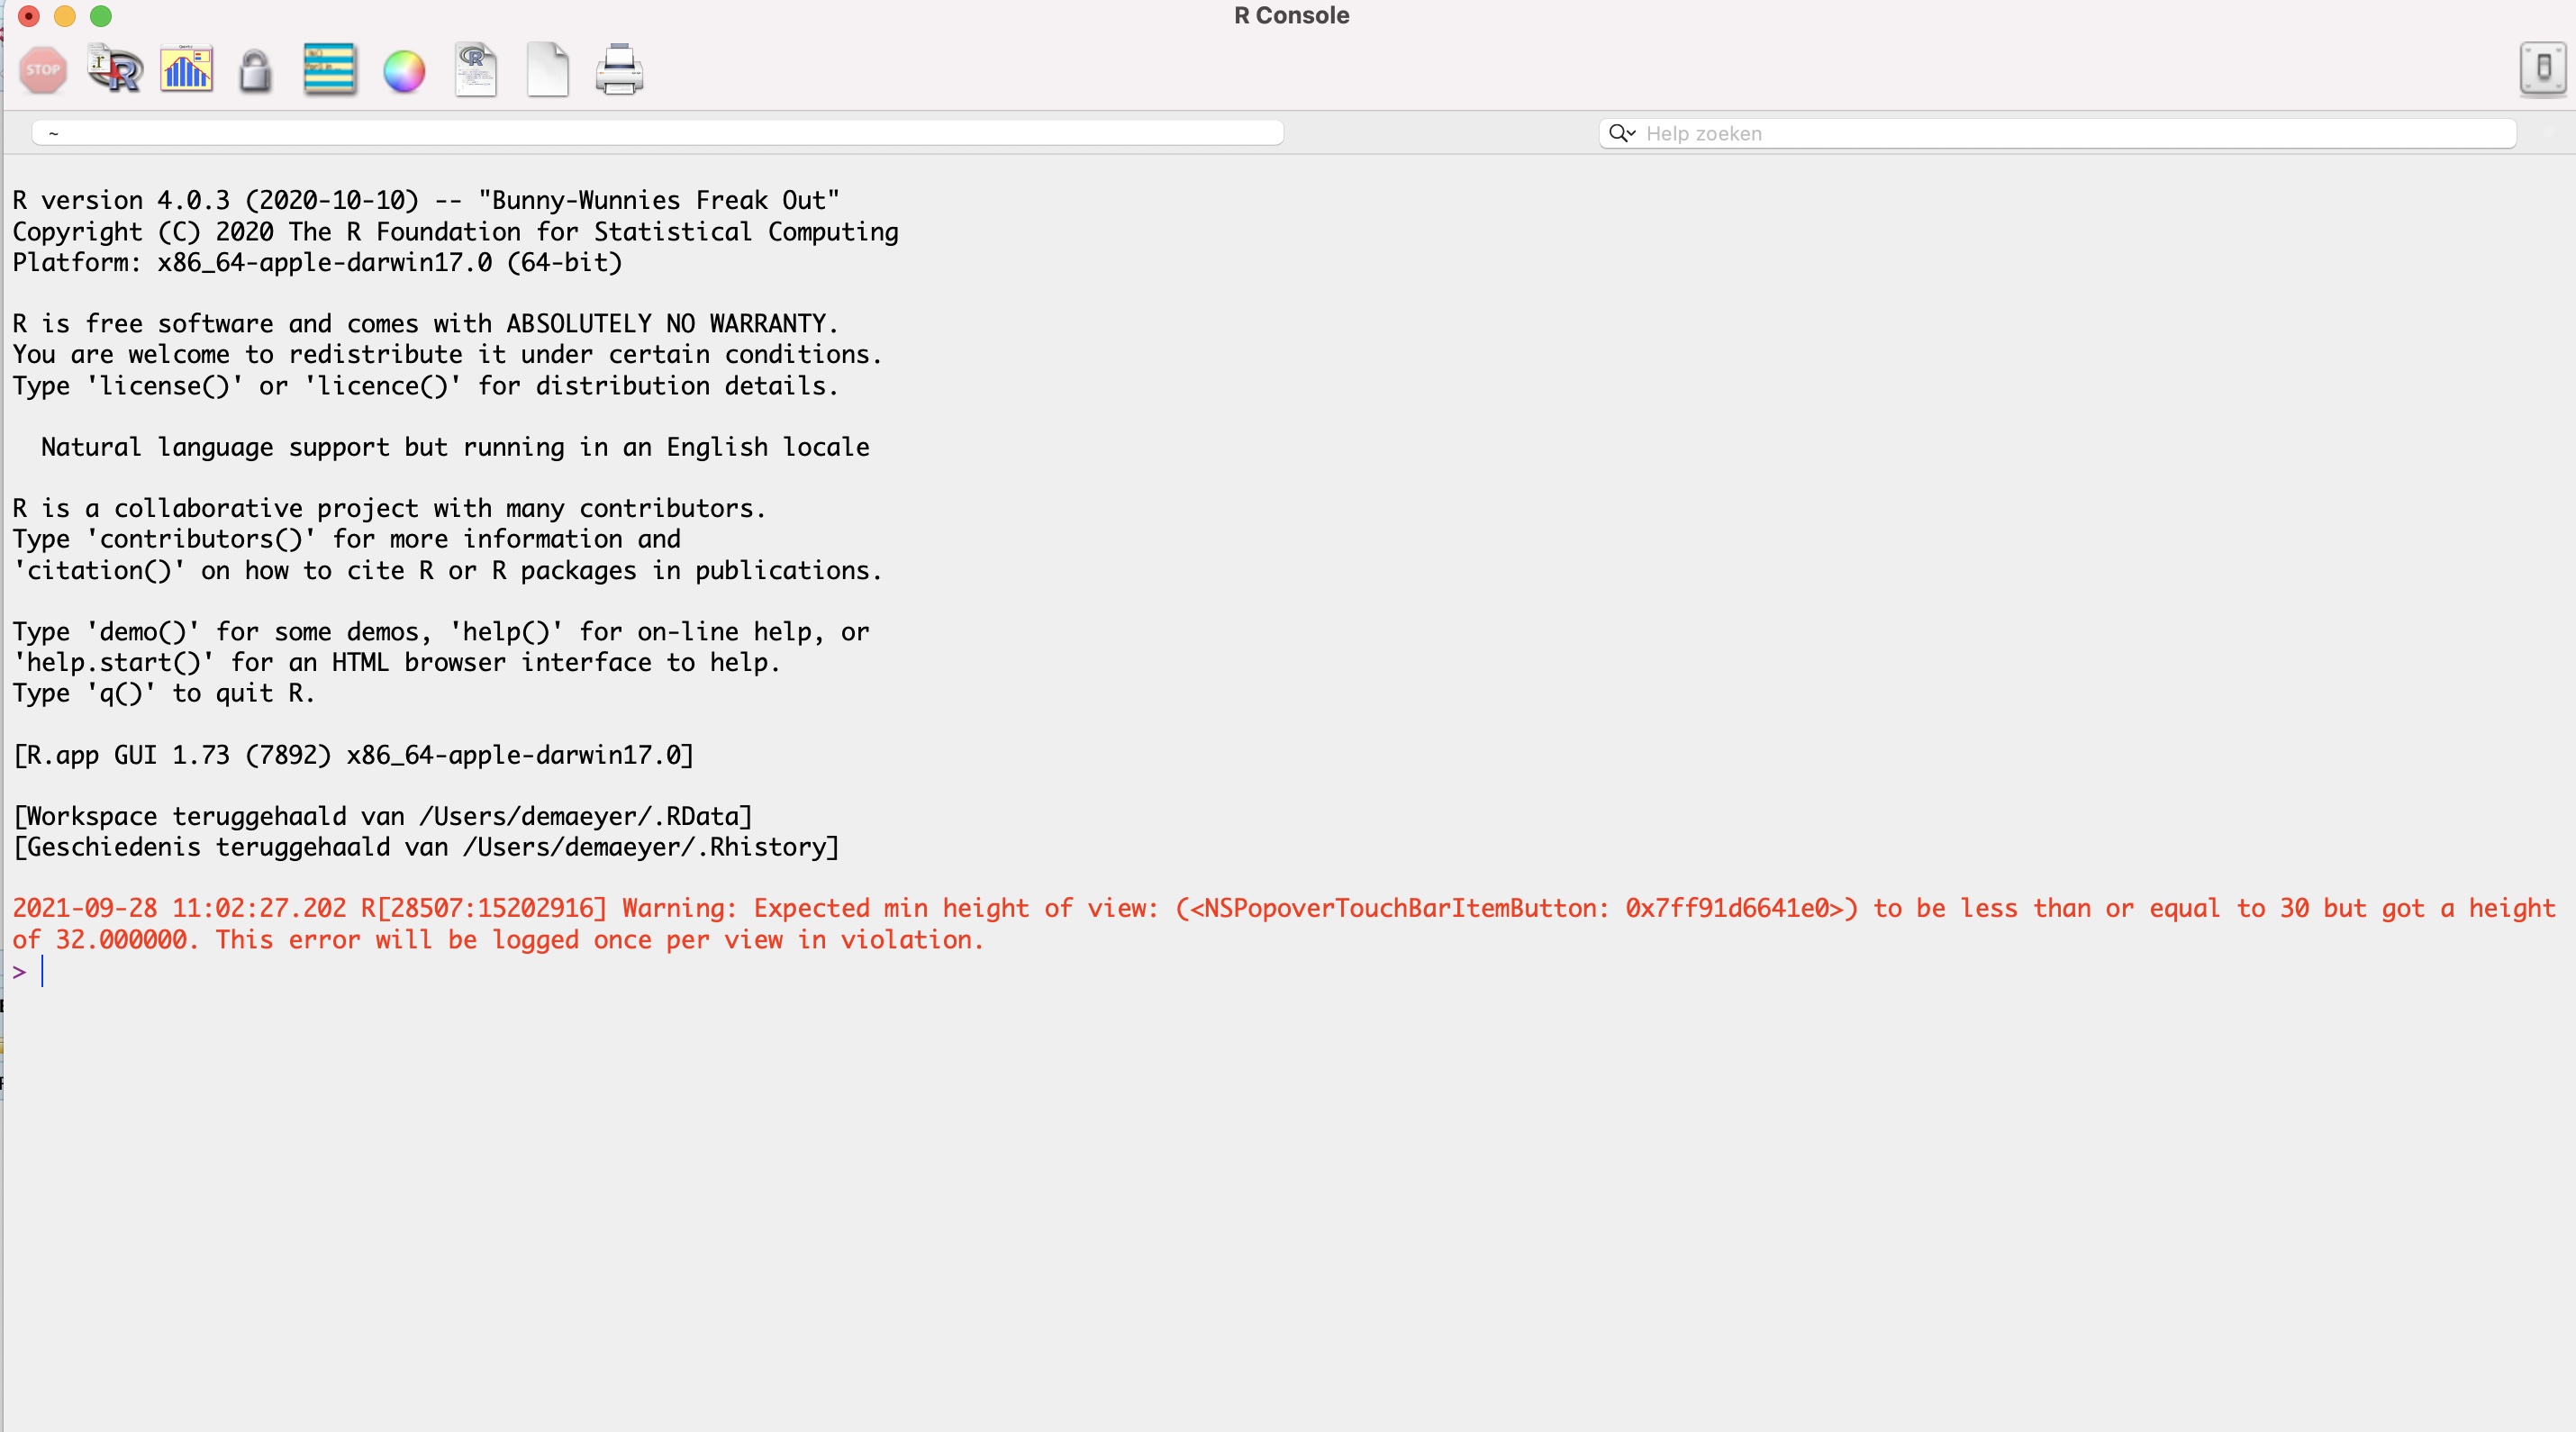Click the 'q()' to quit R line
Viewport: 2576px width, 1432px height.
(164, 693)
